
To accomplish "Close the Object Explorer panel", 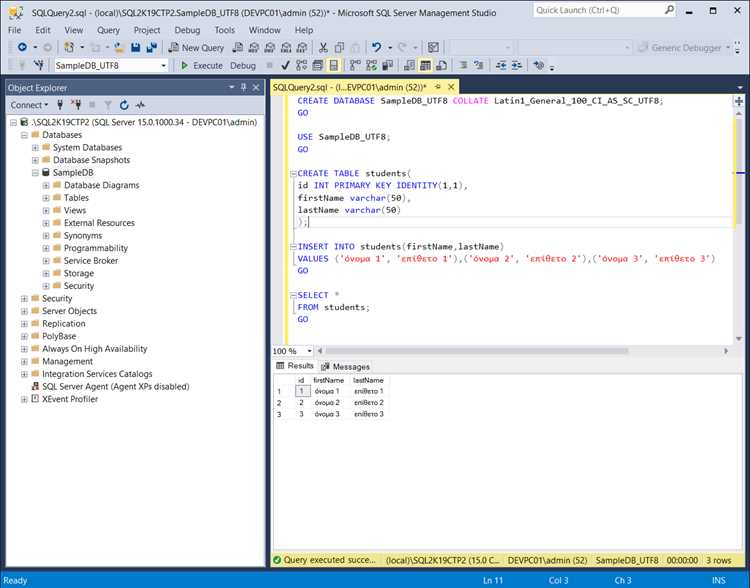I will click(256, 88).
